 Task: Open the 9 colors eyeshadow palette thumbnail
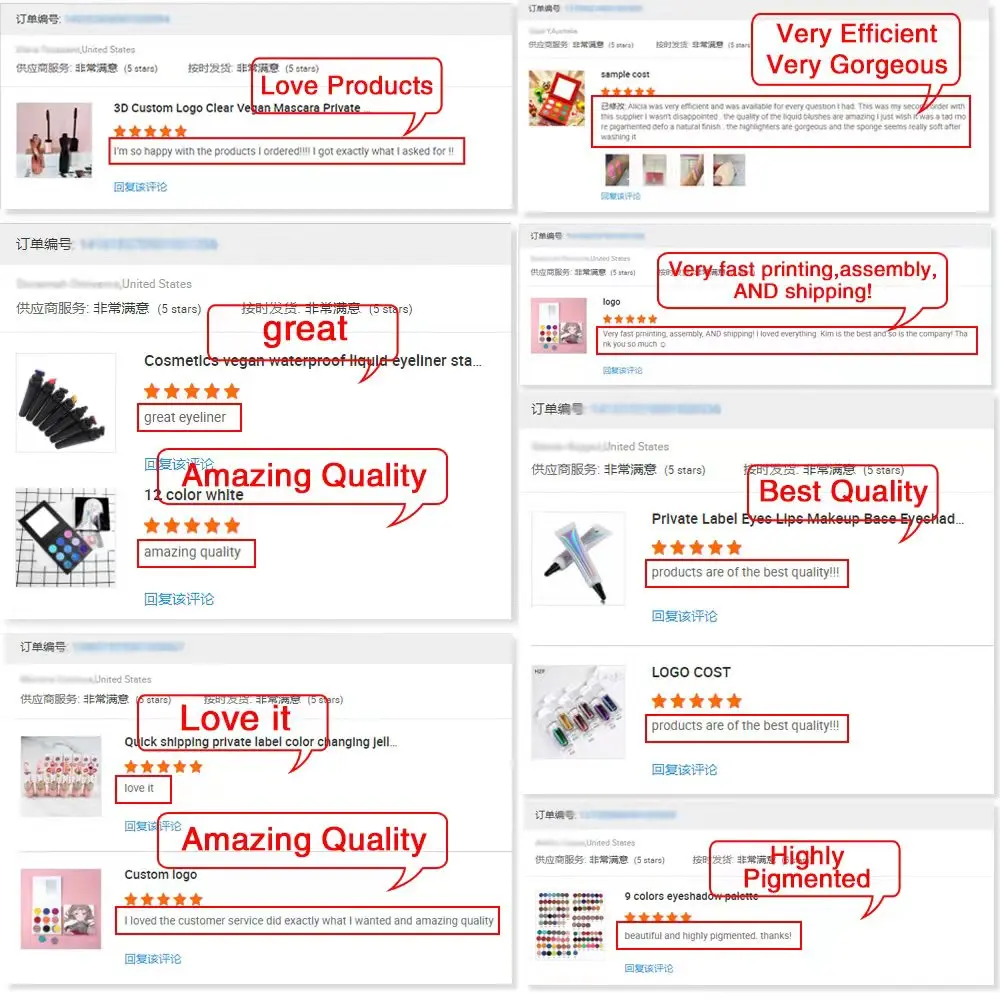click(x=570, y=925)
